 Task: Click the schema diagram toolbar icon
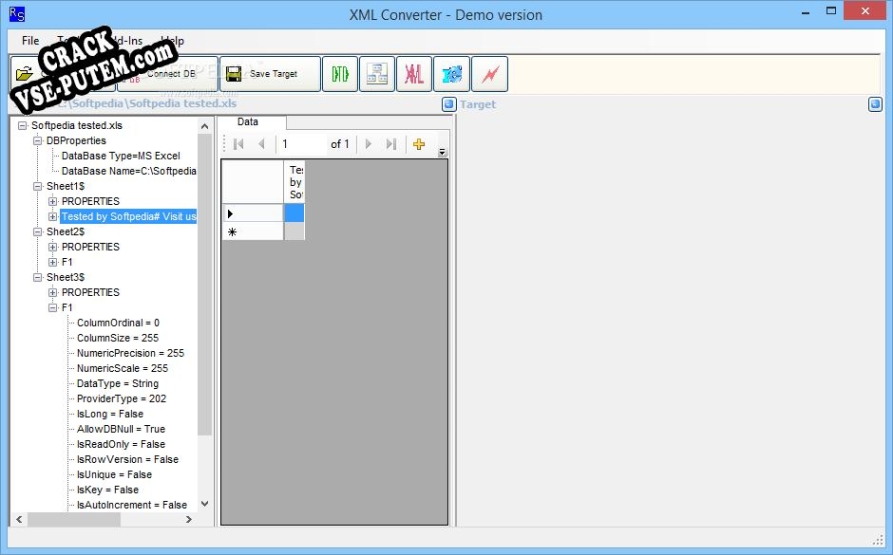[x=377, y=74]
